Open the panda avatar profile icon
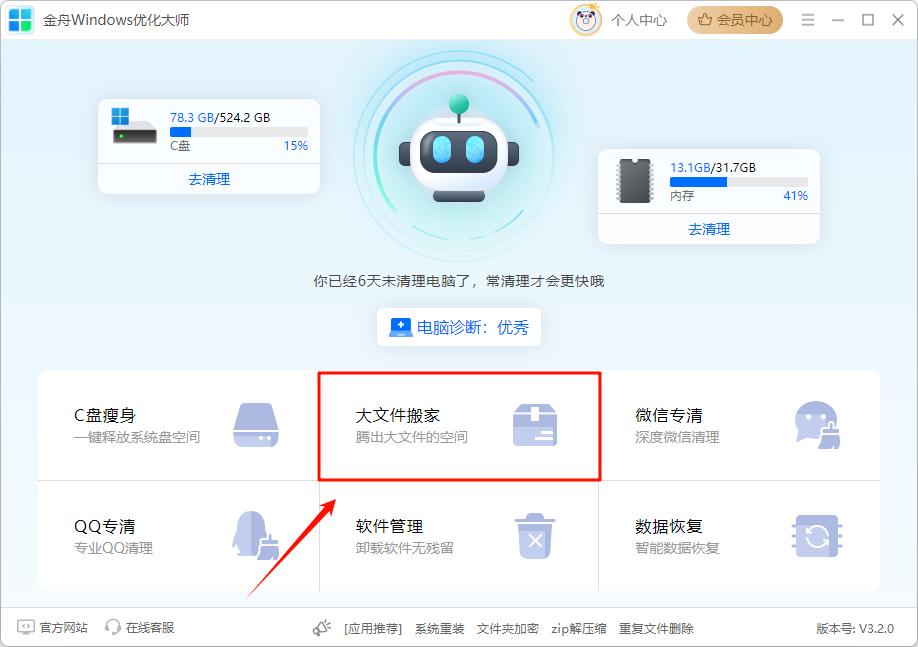 (585, 20)
